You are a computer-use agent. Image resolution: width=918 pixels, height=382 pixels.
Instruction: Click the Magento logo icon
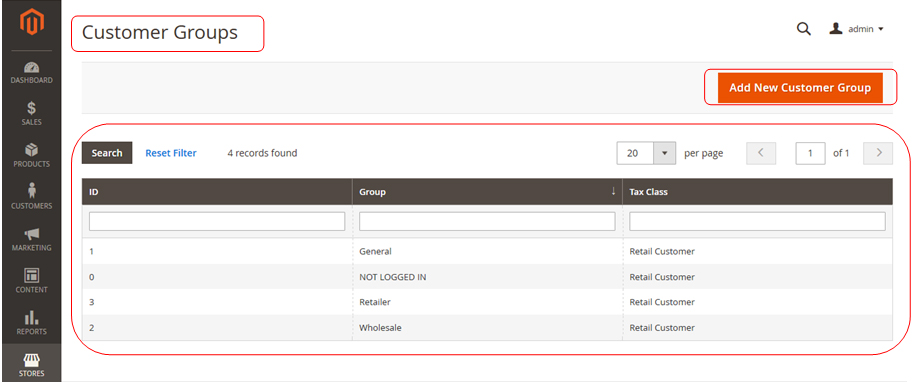[x=31, y=22]
